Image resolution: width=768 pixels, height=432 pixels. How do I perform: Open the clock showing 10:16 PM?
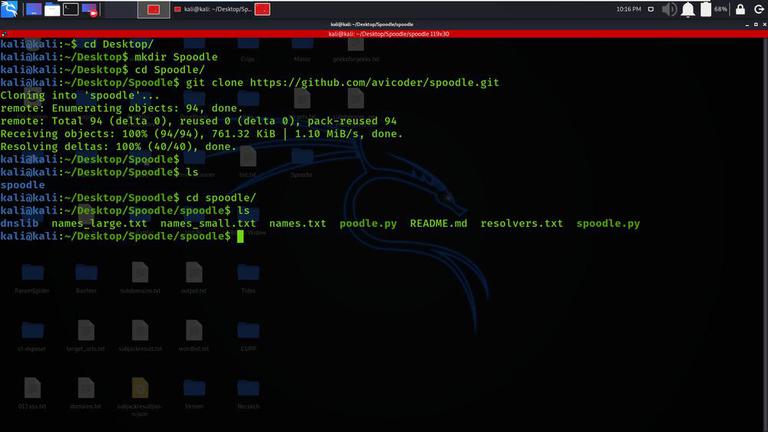coord(628,9)
